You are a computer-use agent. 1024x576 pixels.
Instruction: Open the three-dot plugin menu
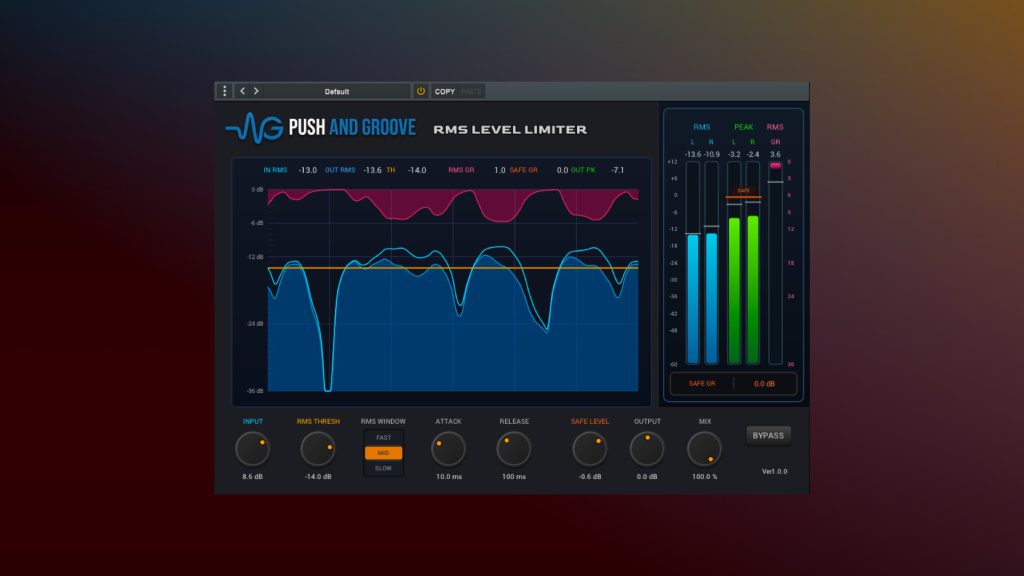(225, 91)
